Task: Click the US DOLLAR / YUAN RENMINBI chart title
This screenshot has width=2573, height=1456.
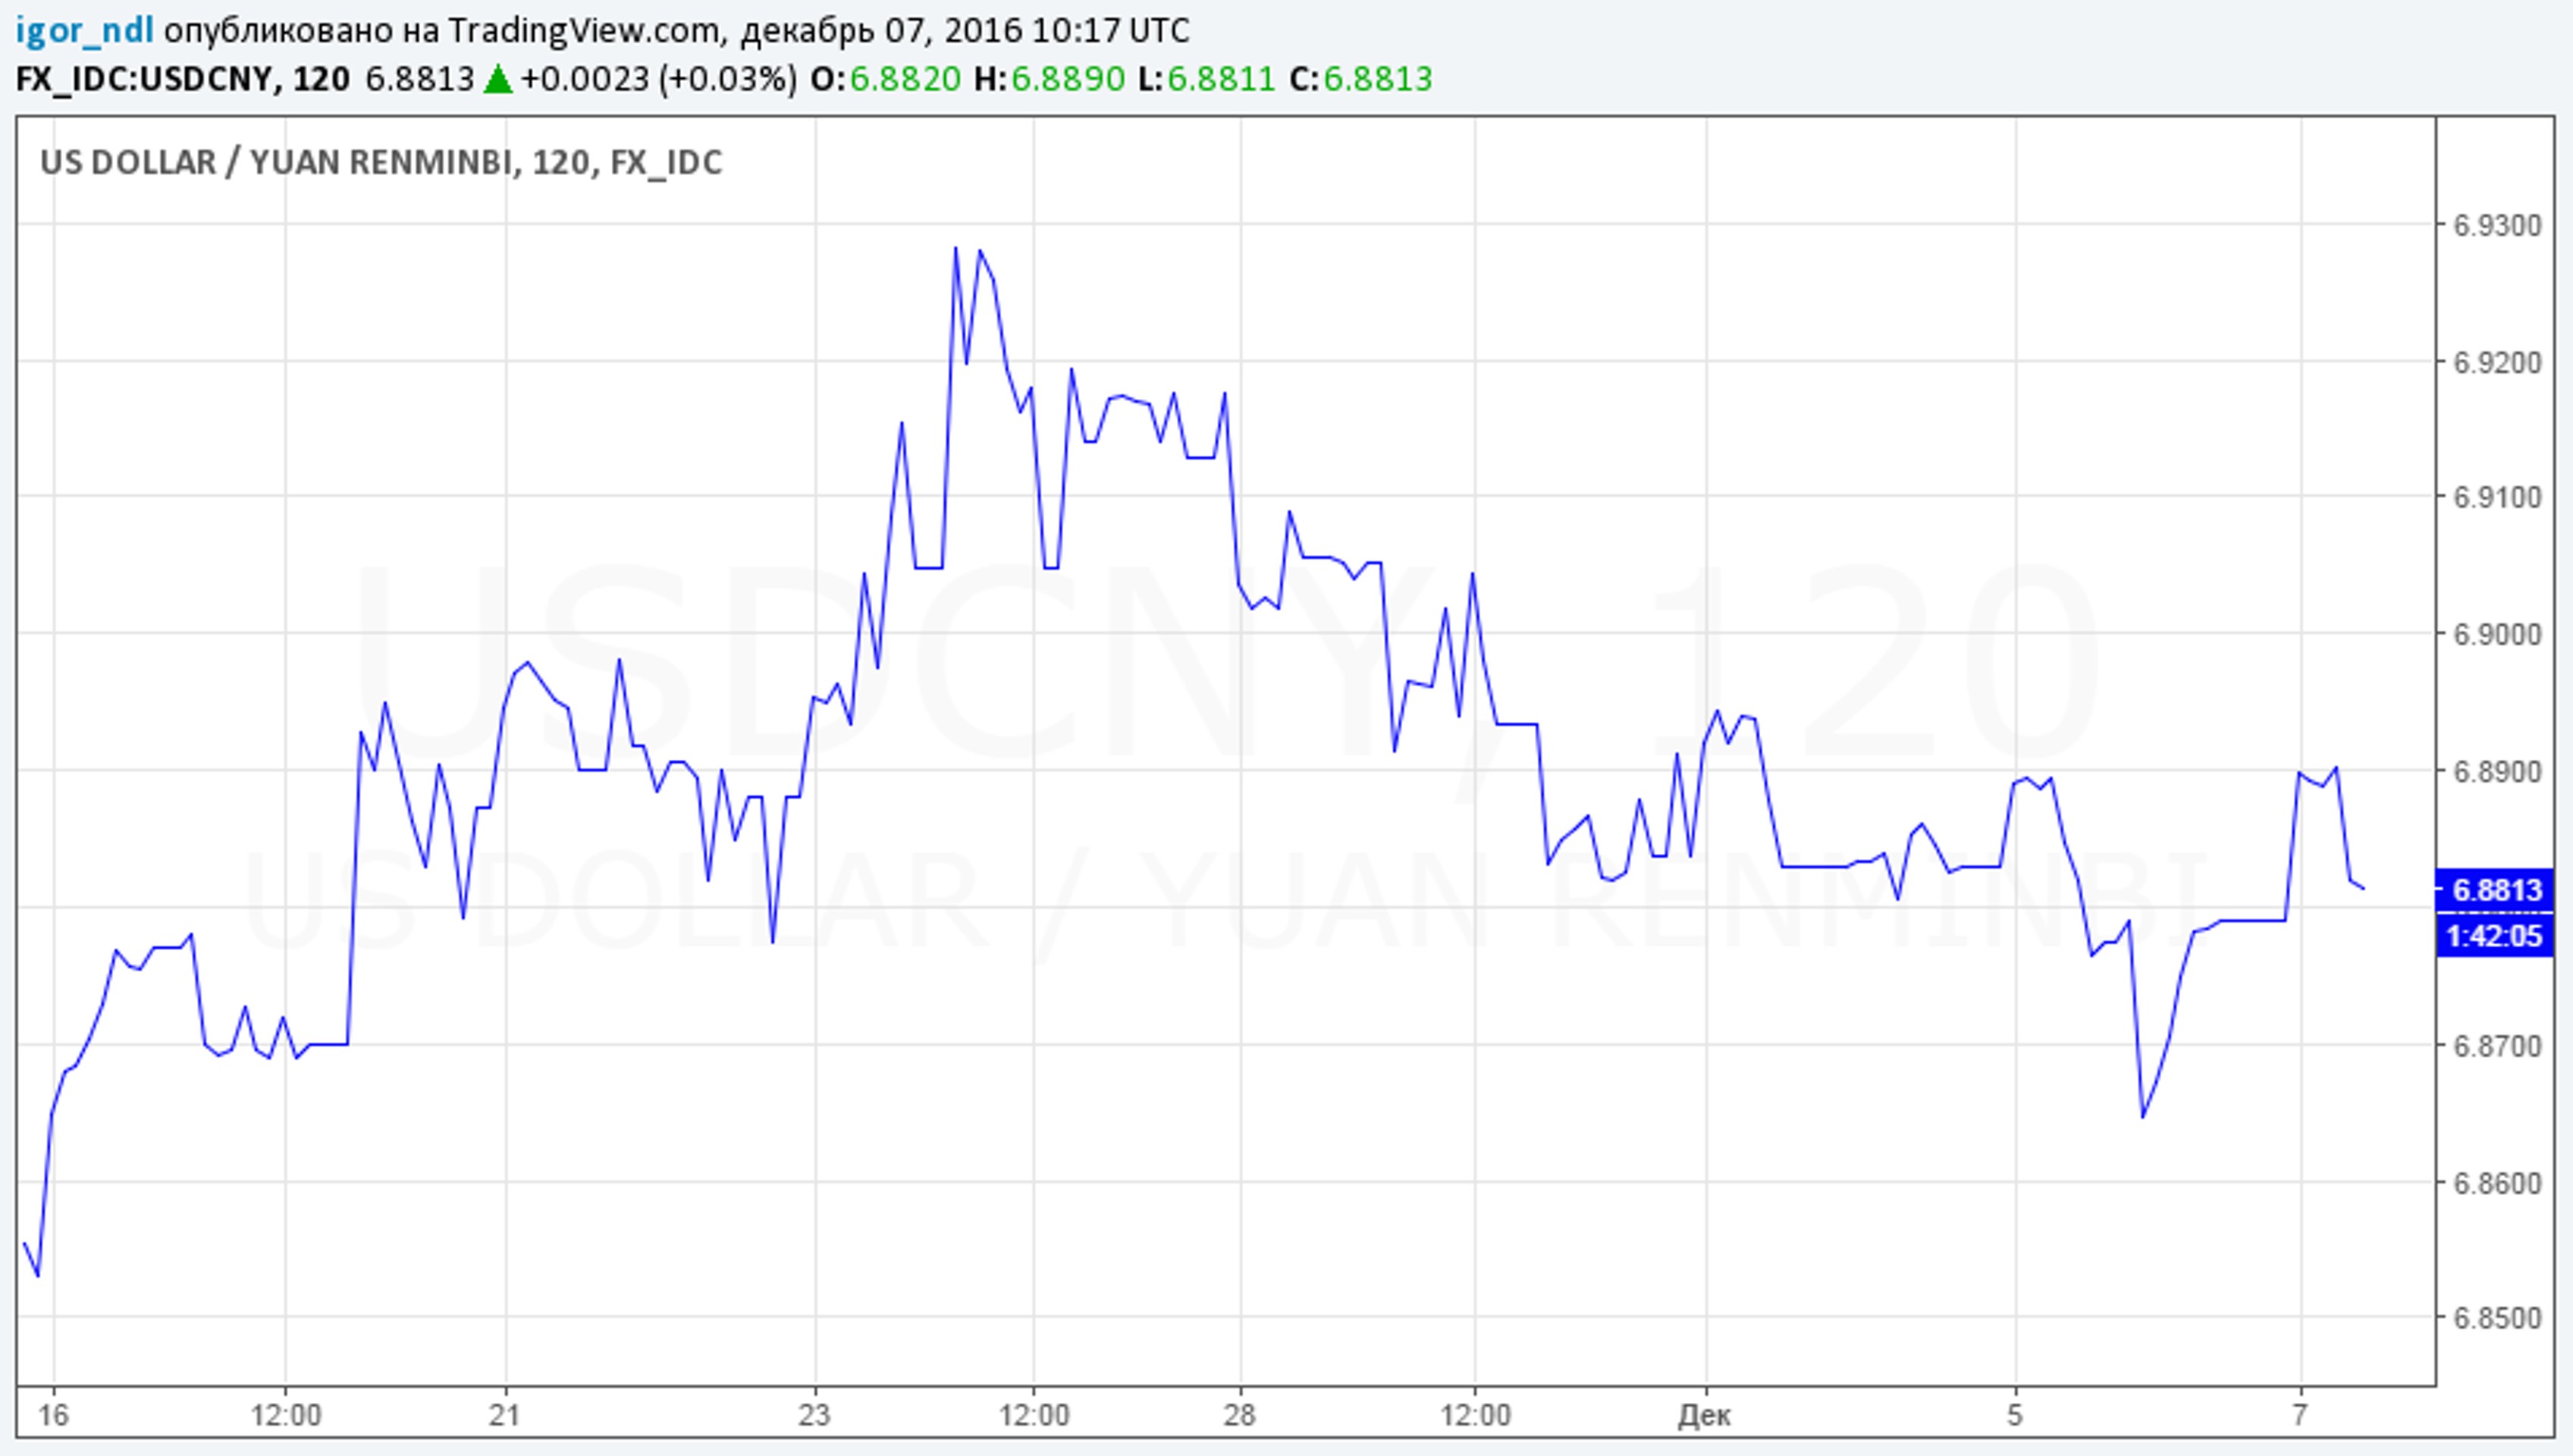Action: pyautogui.click(x=380, y=162)
